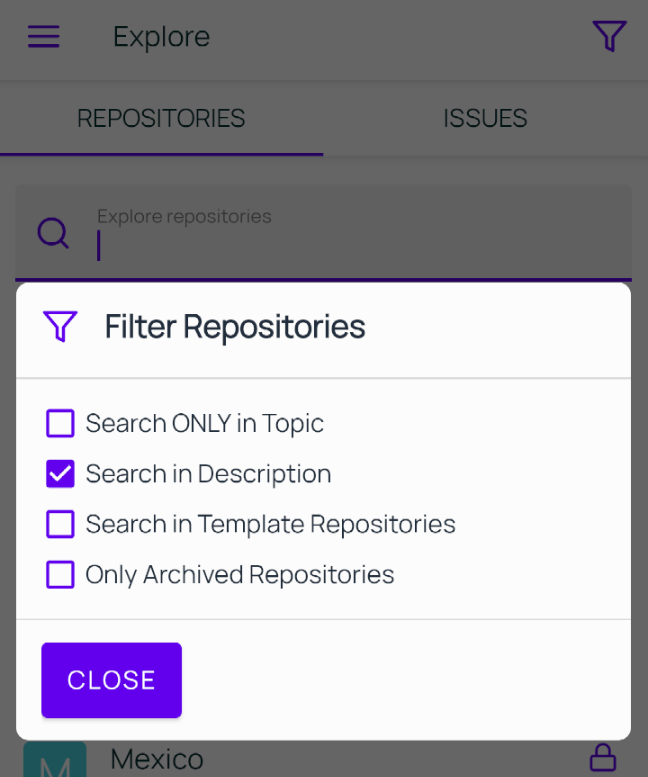Screen dimensions: 648x777
Task: Enable Search in Template Repositories checkbox
Action: pos(60,524)
